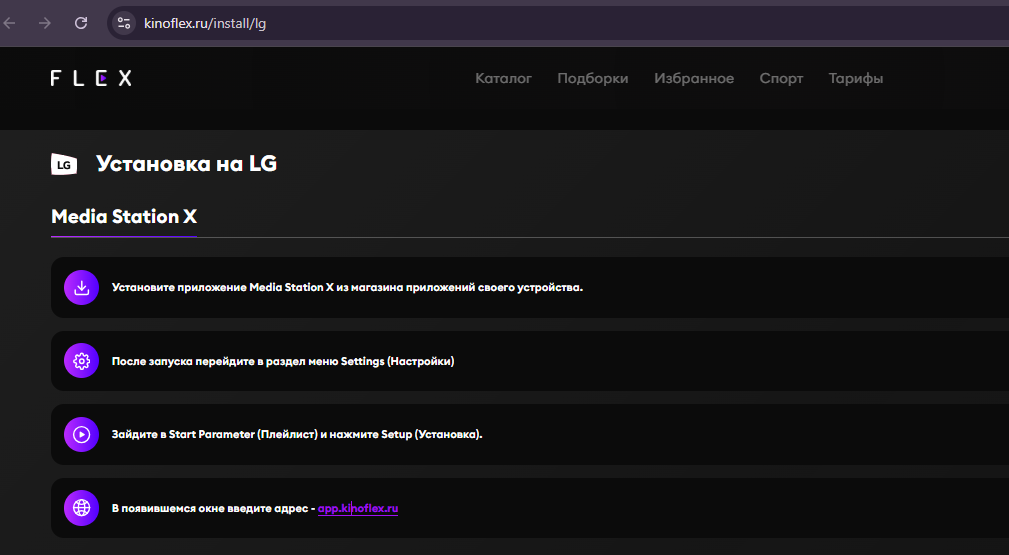The image size is (1009, 555).
Task: Click the purple settings gear icon
Action: point(82,361)
